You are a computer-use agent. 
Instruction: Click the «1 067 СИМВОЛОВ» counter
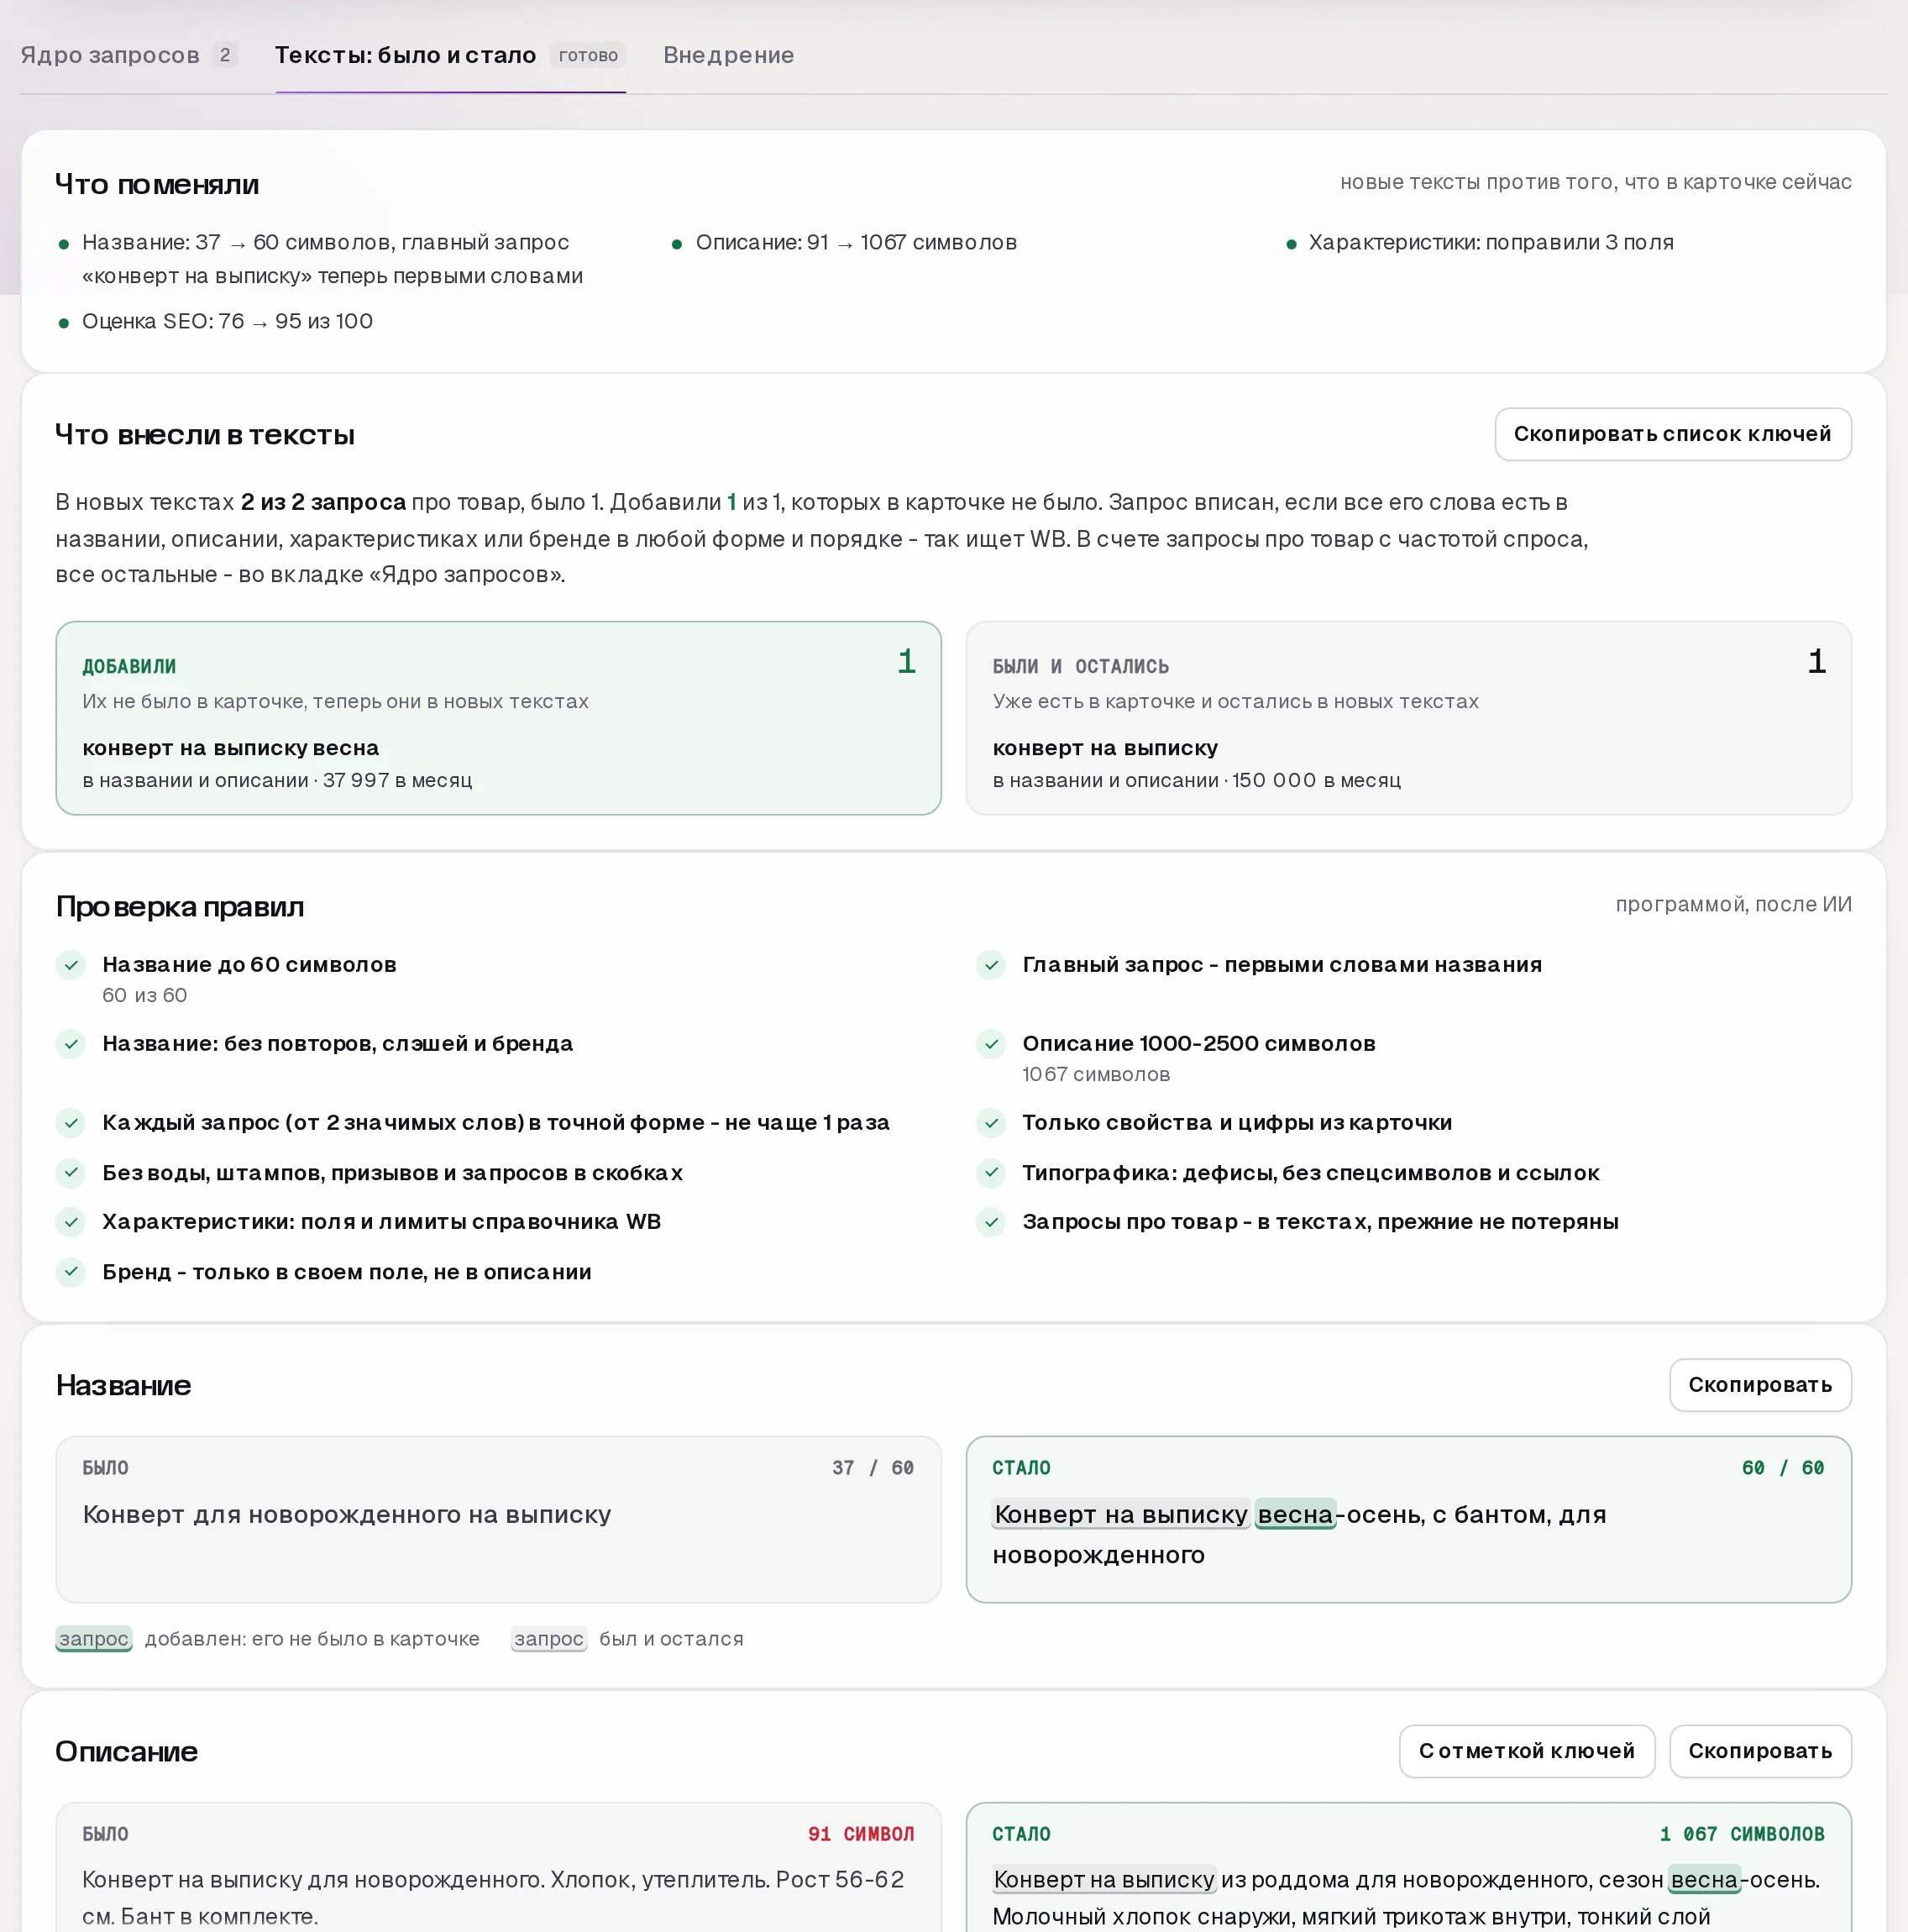(1742, 1834)
